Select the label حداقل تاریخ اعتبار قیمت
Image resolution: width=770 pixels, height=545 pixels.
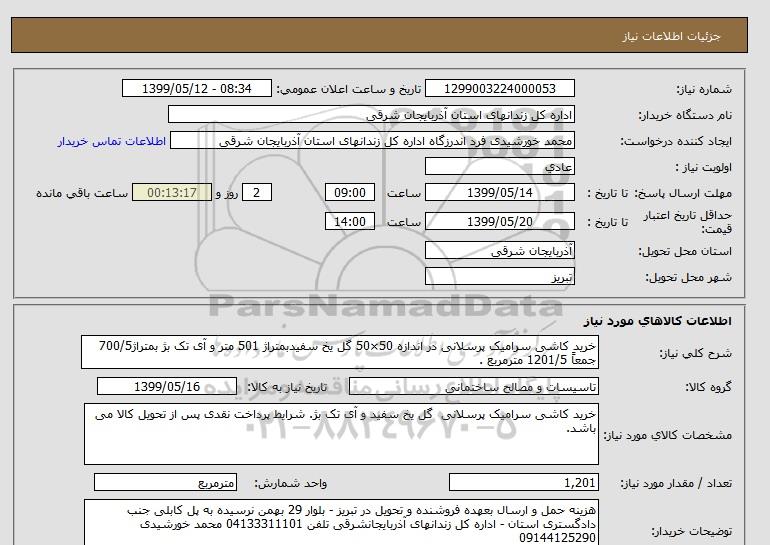687,222
